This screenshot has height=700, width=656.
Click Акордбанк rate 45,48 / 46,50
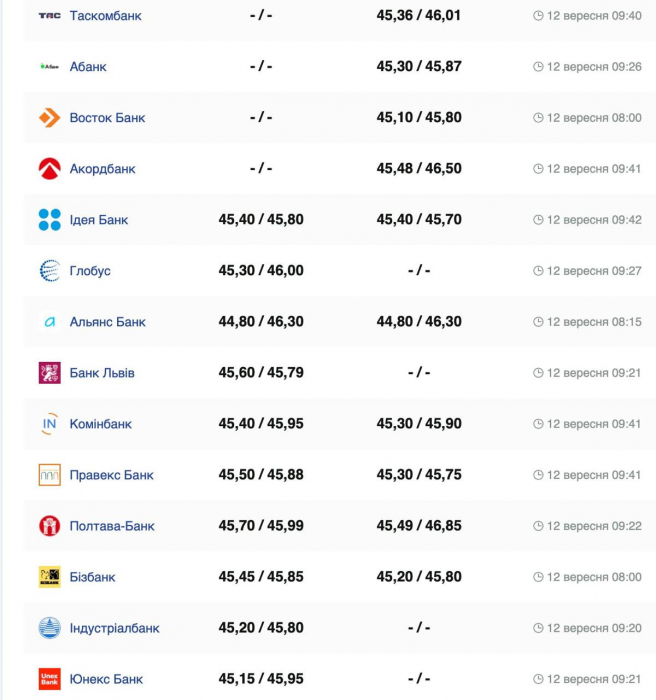(x=419, y=168)
